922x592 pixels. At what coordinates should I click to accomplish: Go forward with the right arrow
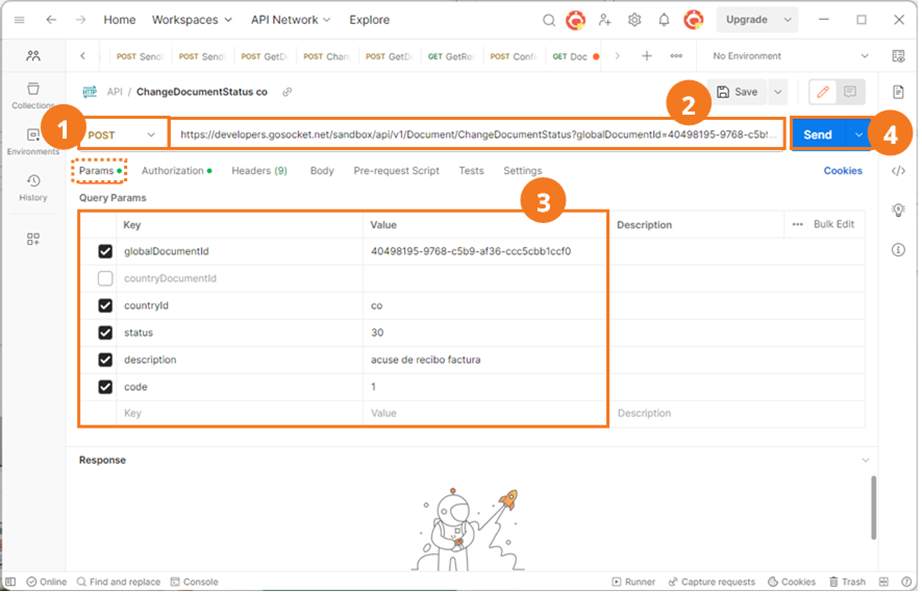tap(81, 20)
